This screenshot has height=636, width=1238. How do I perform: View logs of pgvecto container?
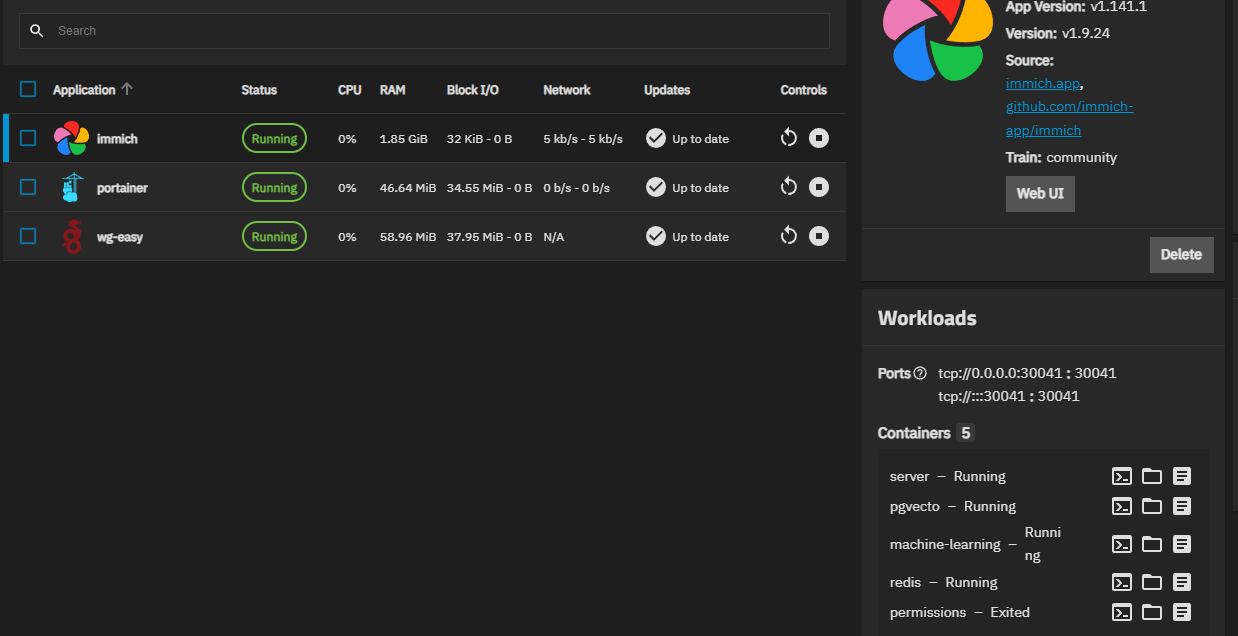pyautogui.click(x=1182, y=506)
